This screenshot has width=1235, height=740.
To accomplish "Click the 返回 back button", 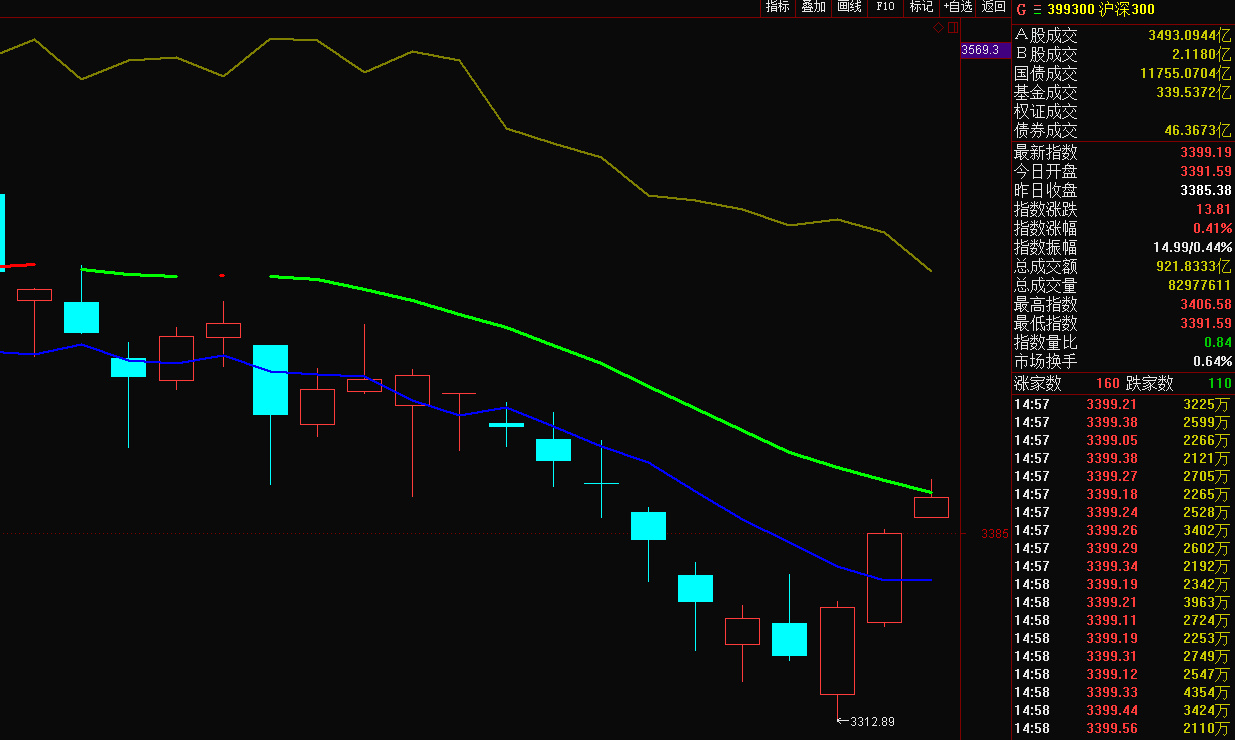I will click(993, 7).
